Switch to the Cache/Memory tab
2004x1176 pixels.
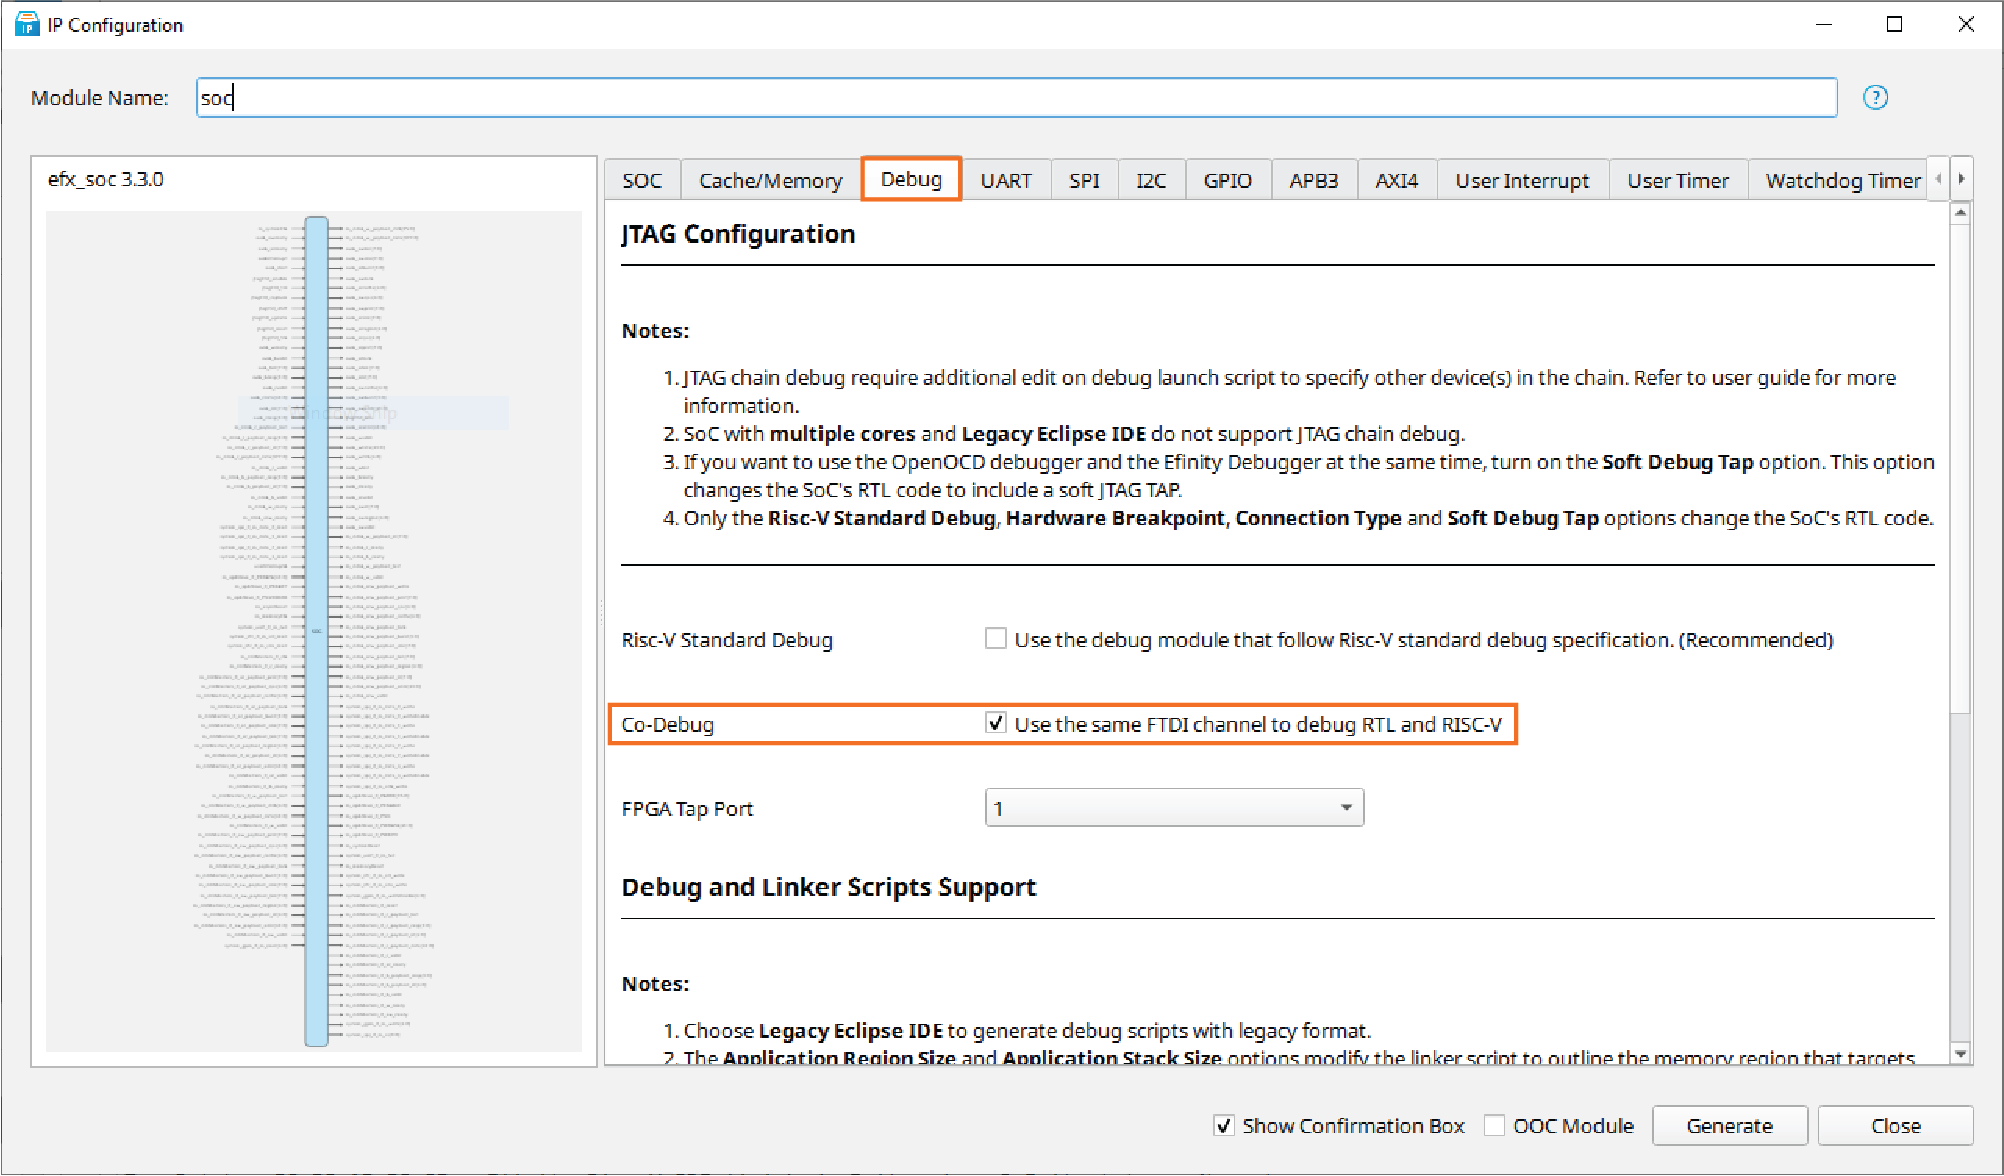770,181
